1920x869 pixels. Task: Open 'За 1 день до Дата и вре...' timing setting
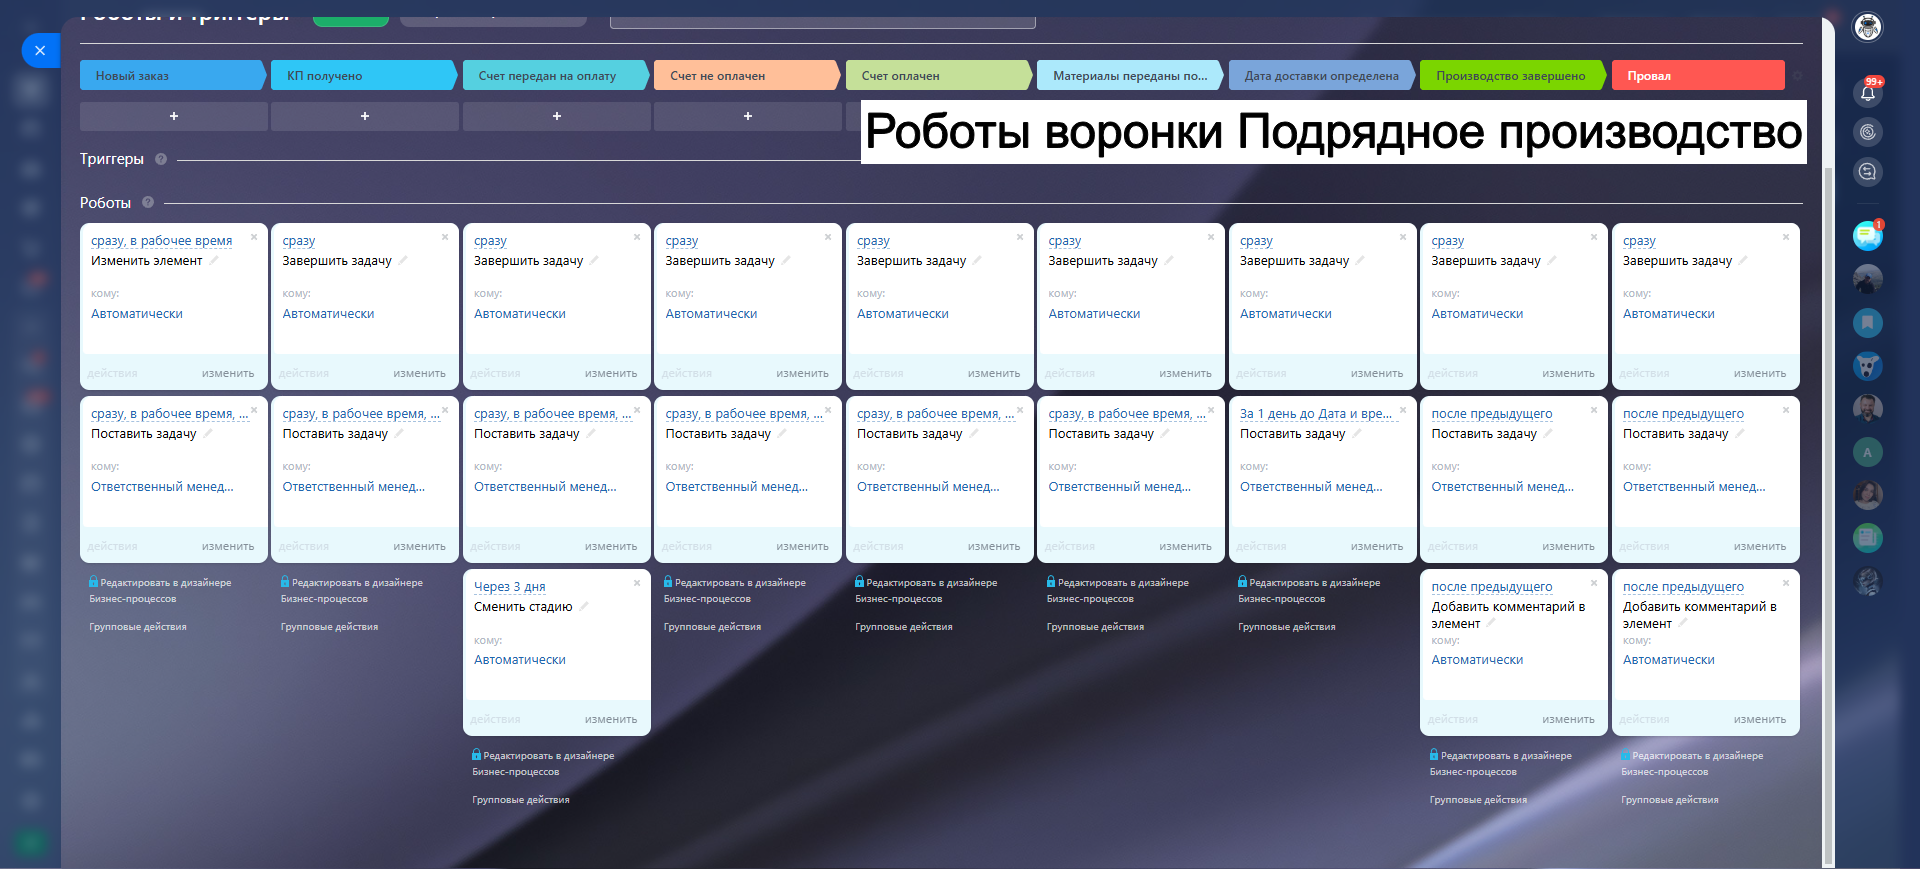tap(1315, 414)
